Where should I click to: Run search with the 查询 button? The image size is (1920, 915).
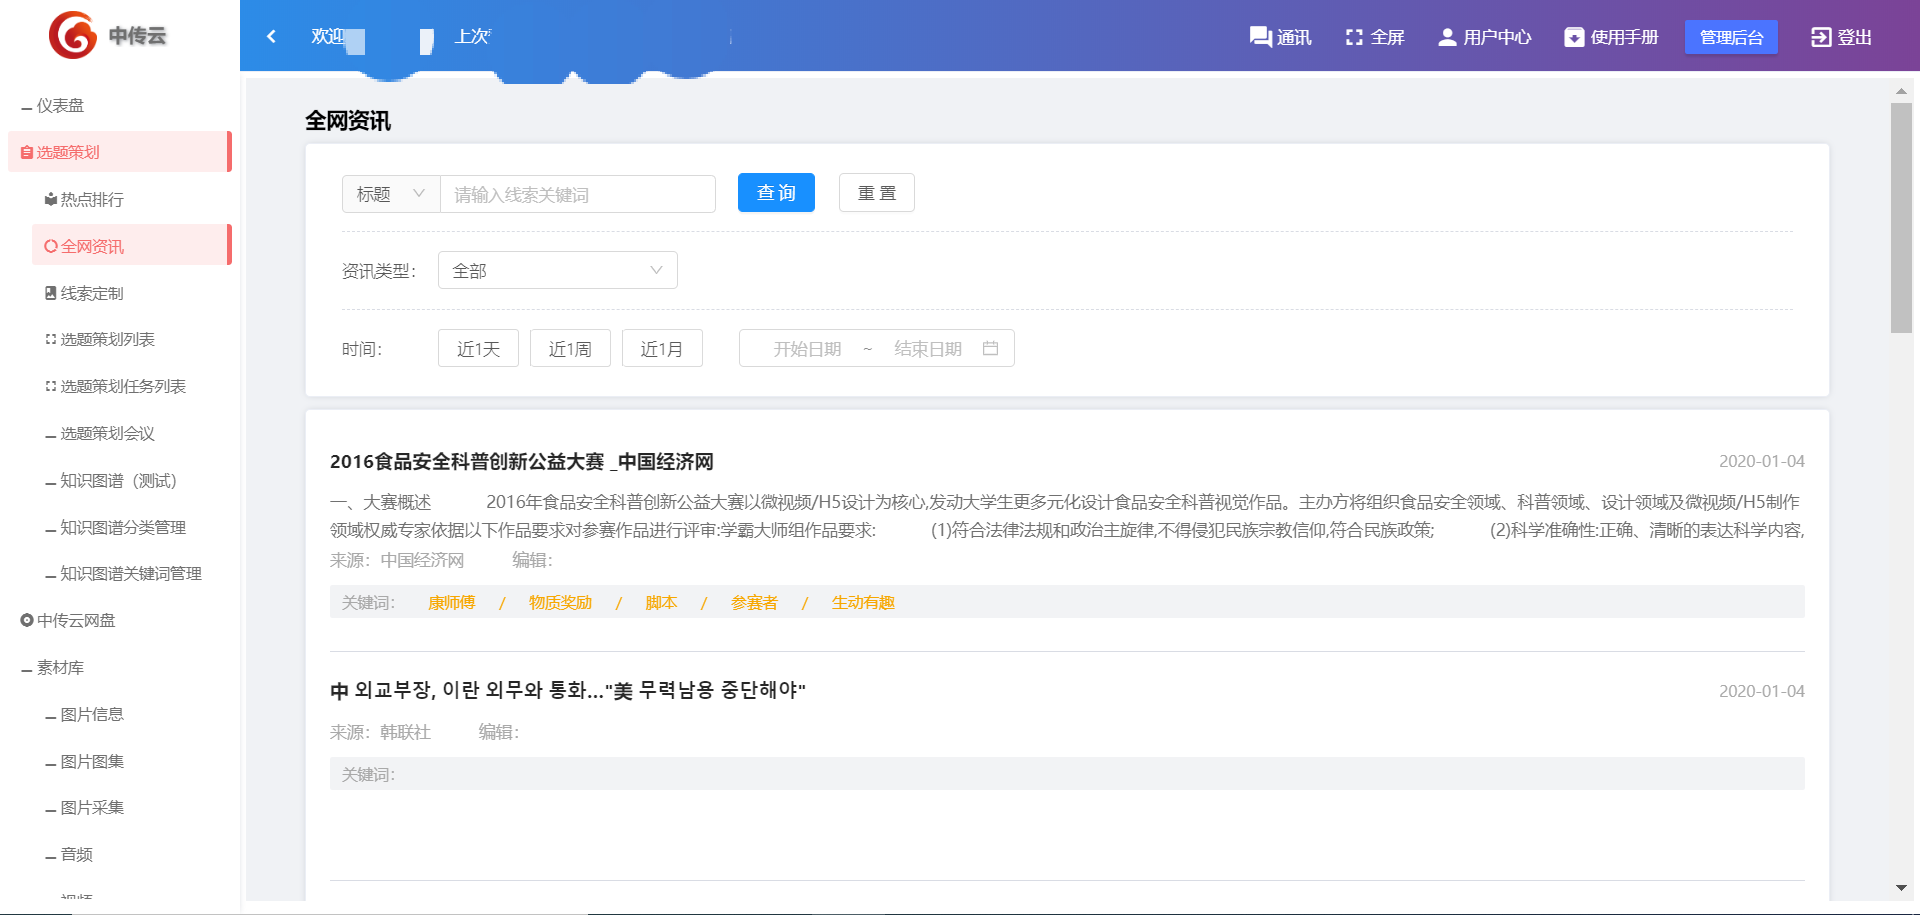coord(776,193)
